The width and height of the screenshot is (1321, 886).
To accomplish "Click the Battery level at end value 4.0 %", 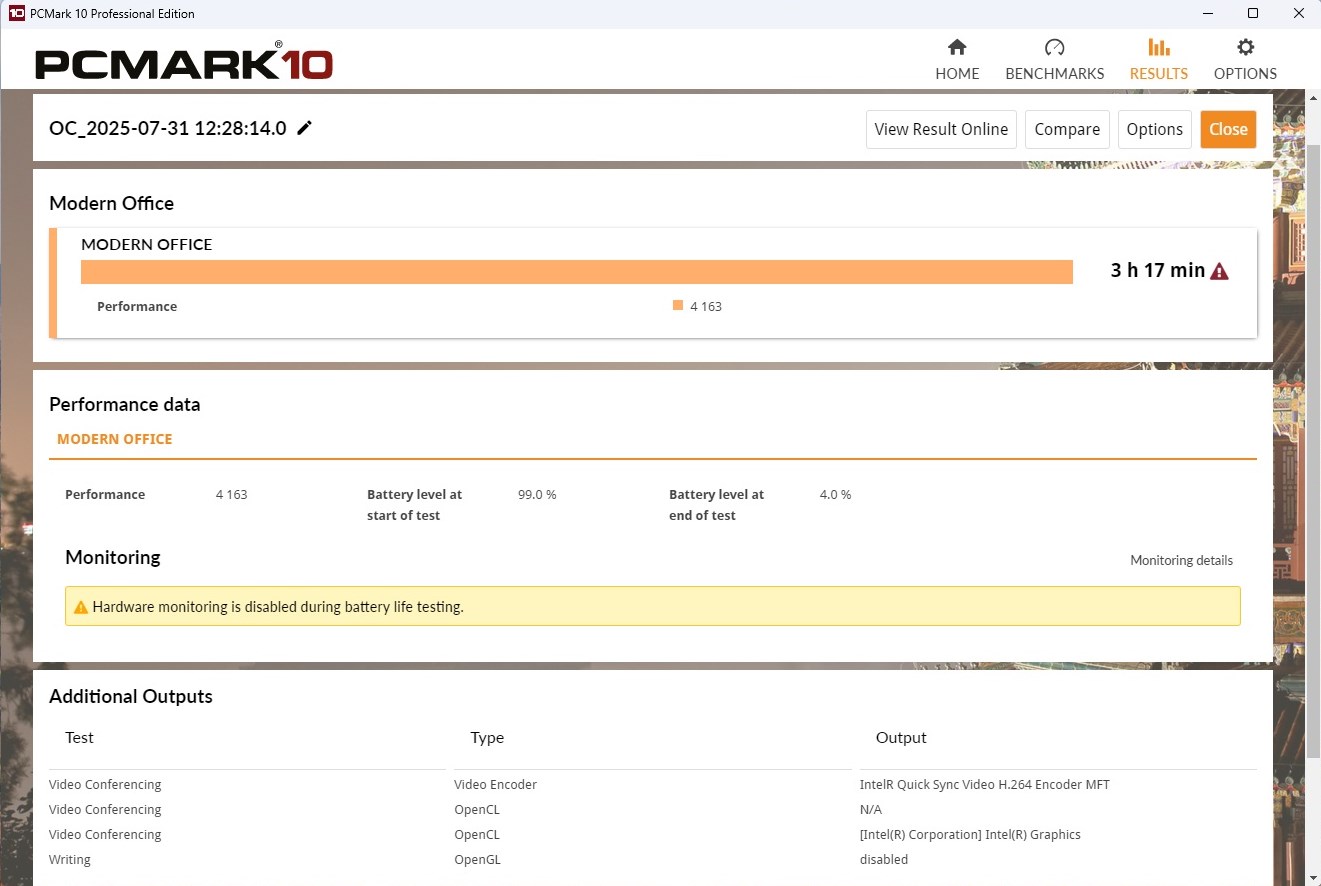I will pyautogui.click(x=835, y=495).
